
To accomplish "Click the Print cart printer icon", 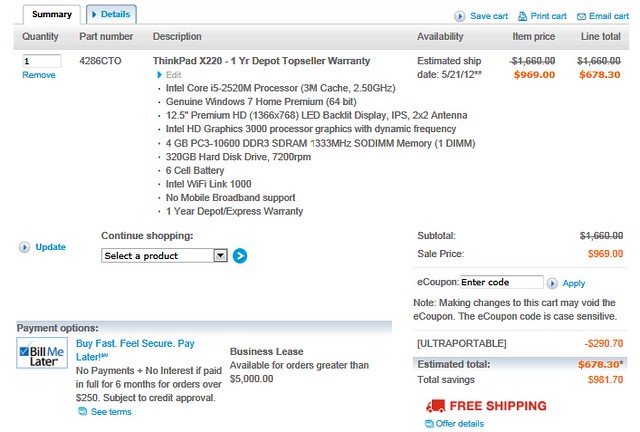I will click(522, 16).
